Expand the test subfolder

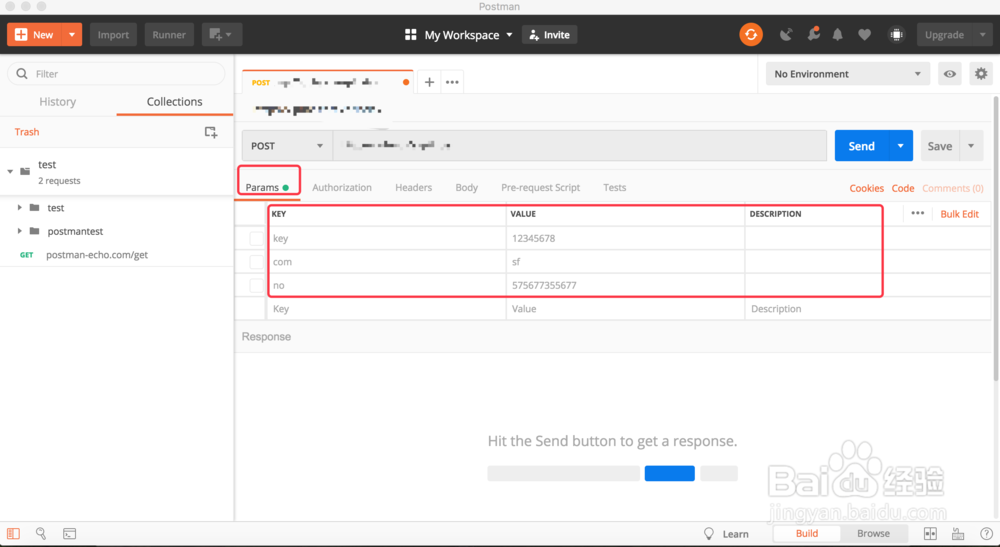tap(19, 208)
